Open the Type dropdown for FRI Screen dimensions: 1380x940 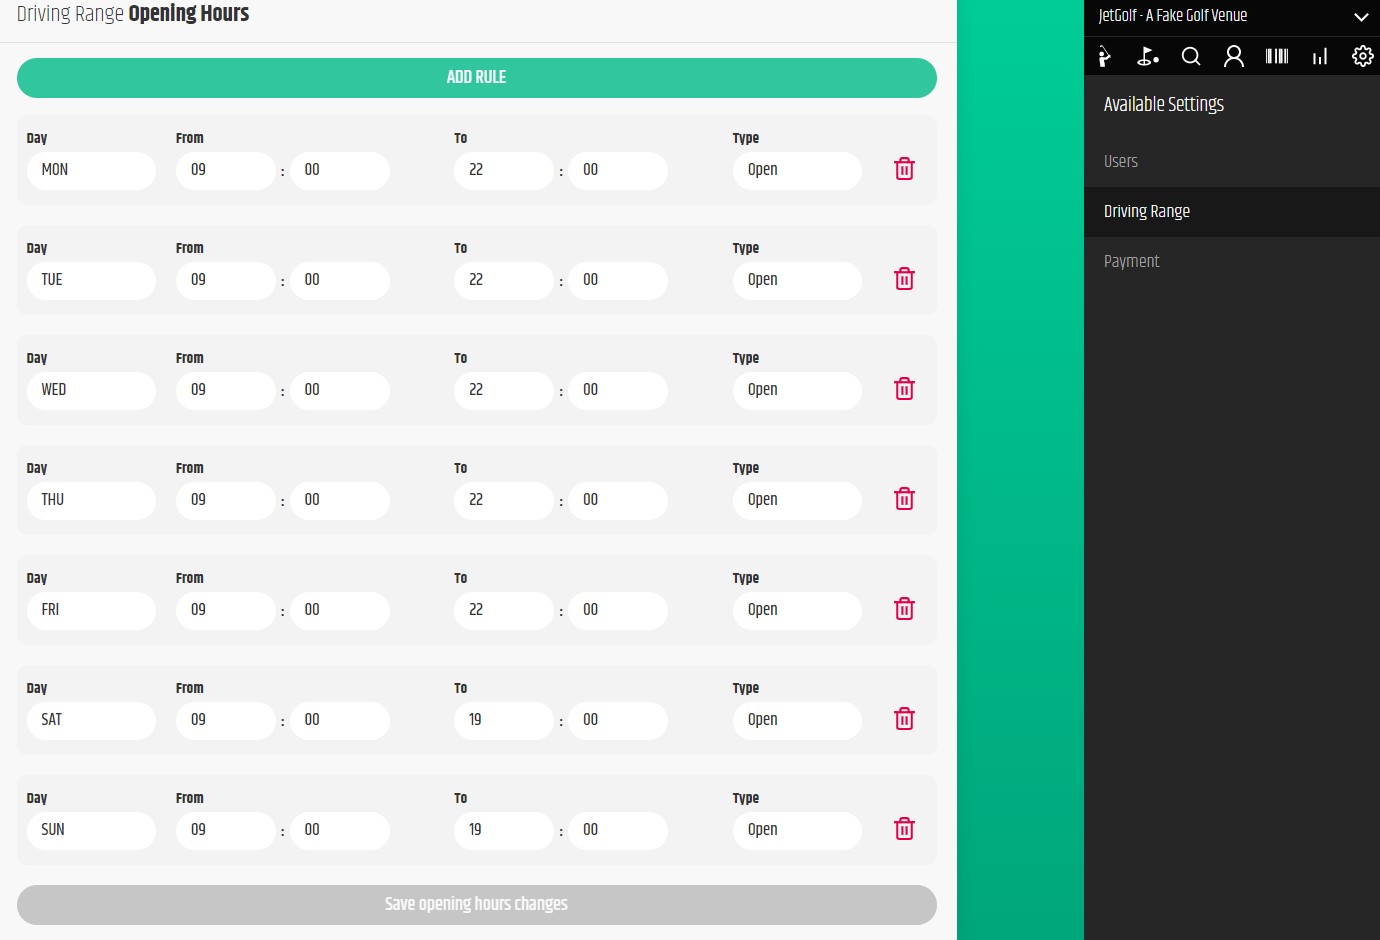pos(797,610)
